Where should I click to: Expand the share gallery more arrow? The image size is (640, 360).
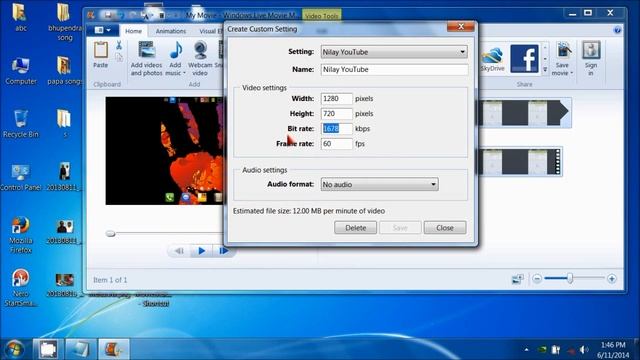545,70
